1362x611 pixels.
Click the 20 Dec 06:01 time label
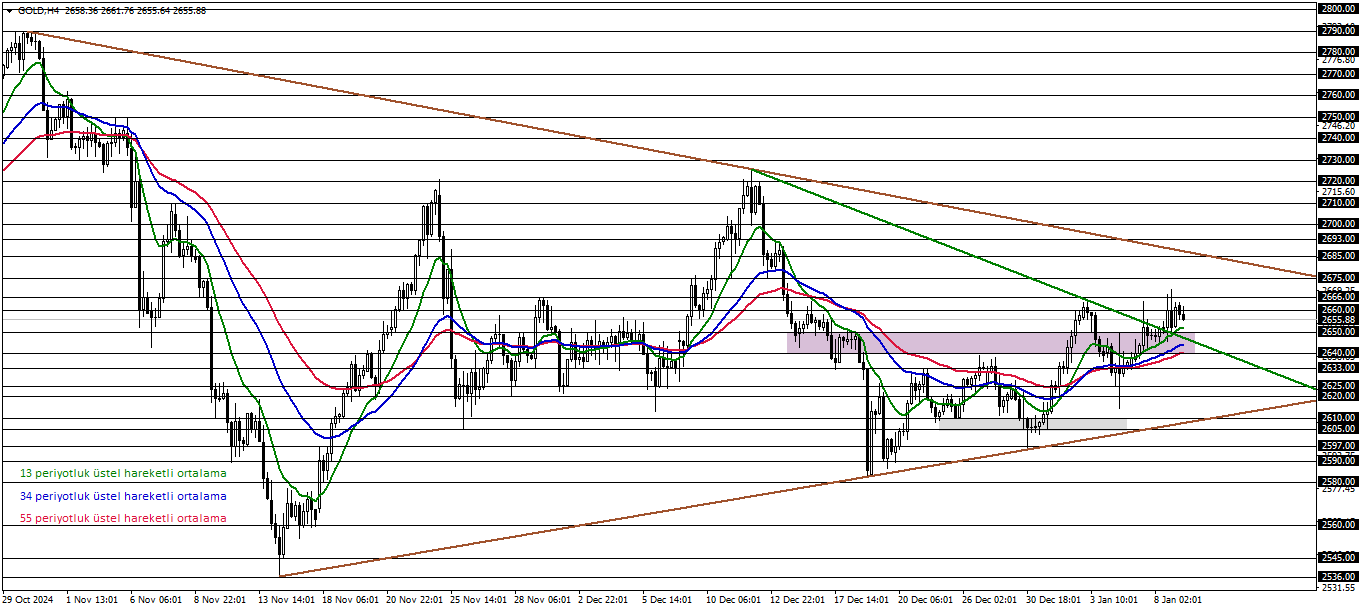click(x=926, y=600)
